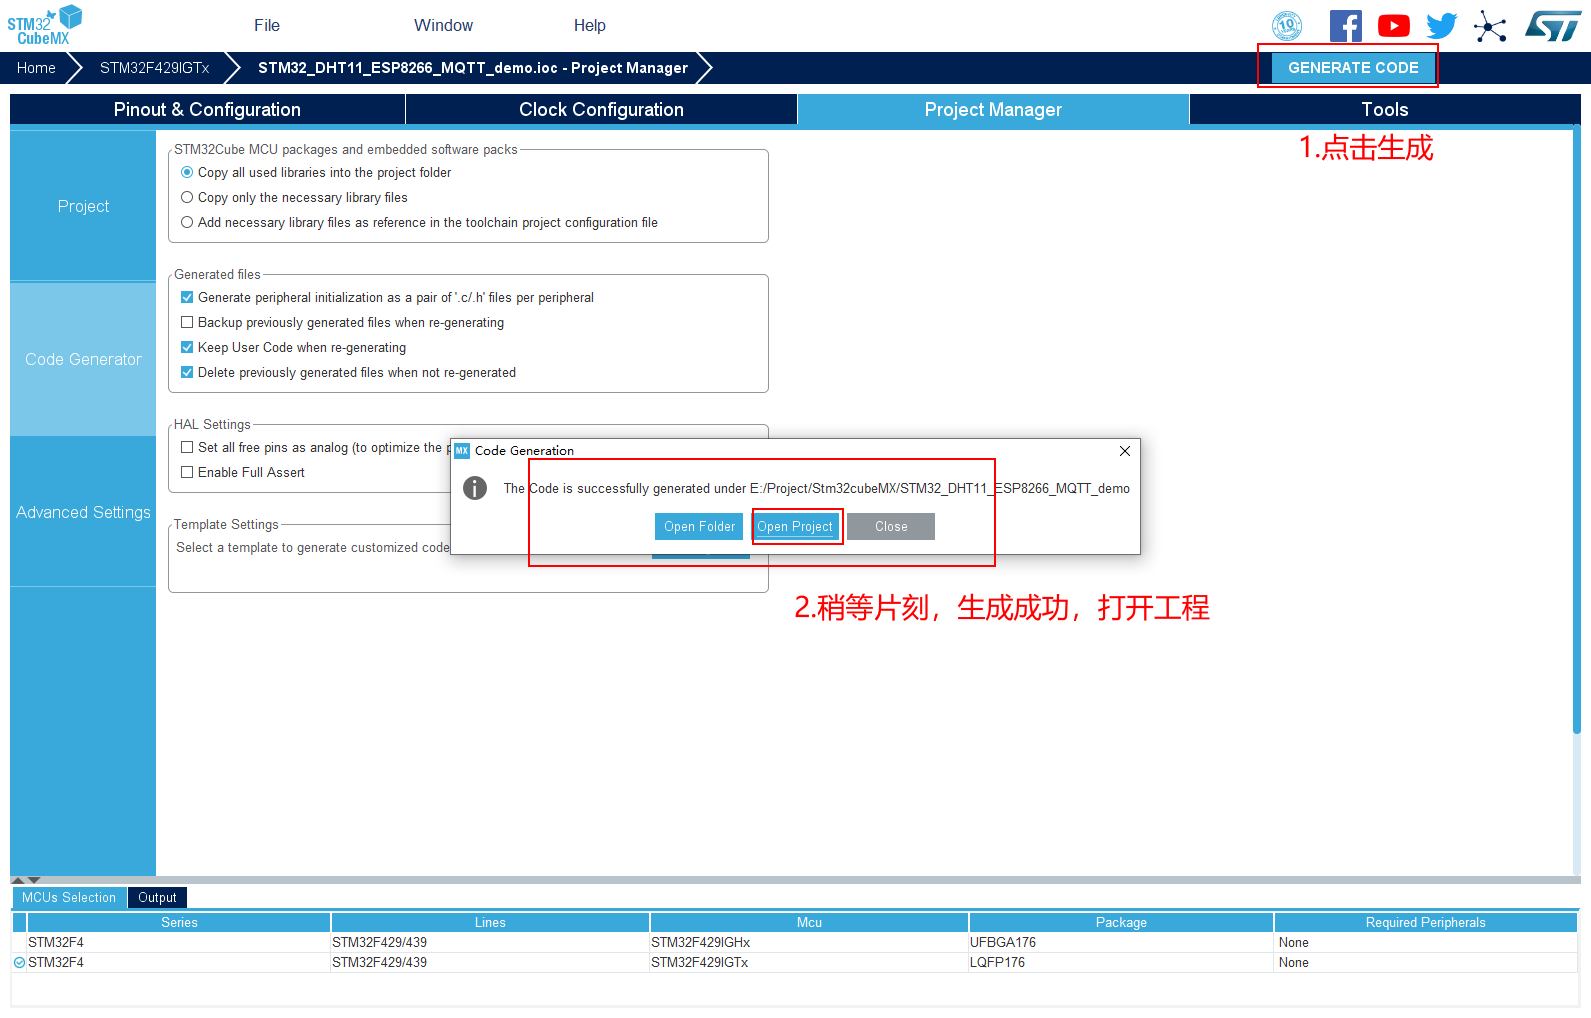Select Copy all used libraries option

click(x=187, y=173)
